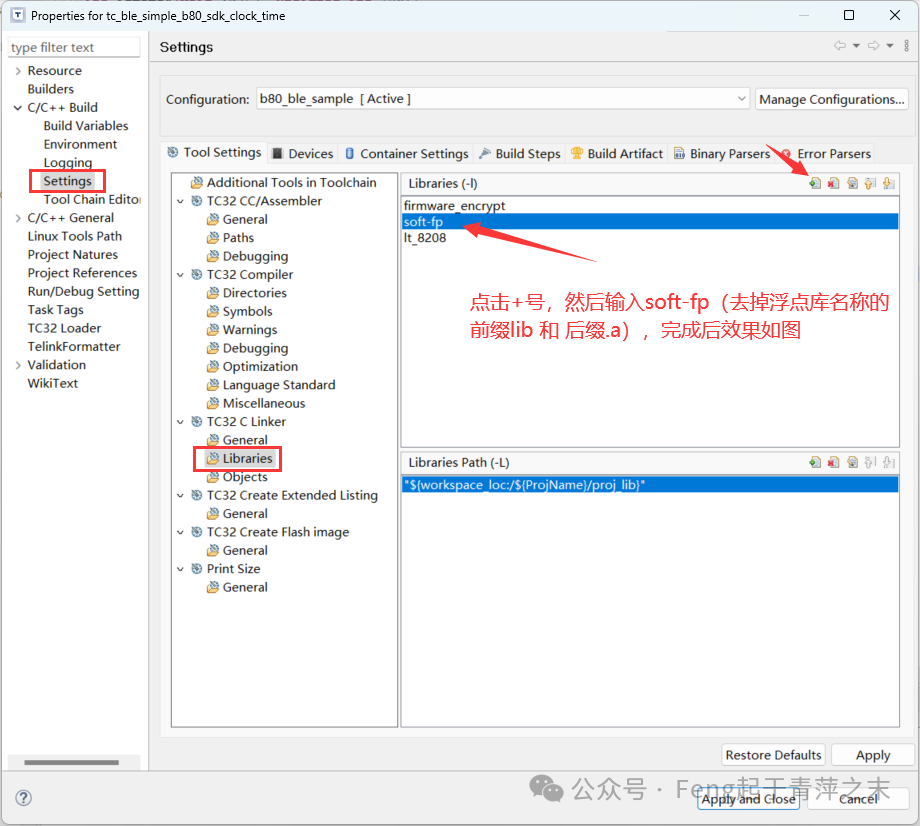The height and width of the screenshot is (826, 920).
Task: Click Add icon in Libraries Path (-L) toolbar
Action: coord(815,462)
